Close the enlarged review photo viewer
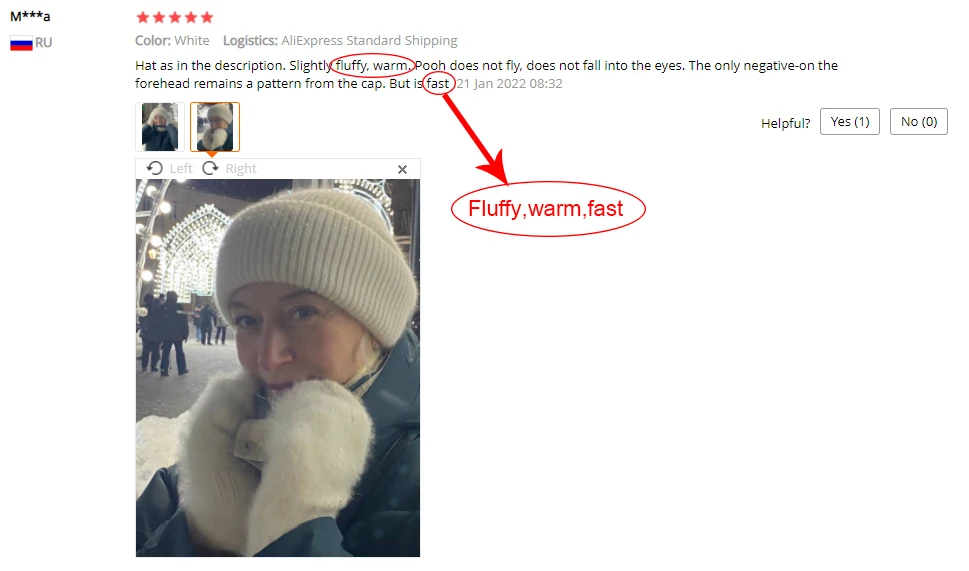 pyautogui.click(x=402, y=169)
